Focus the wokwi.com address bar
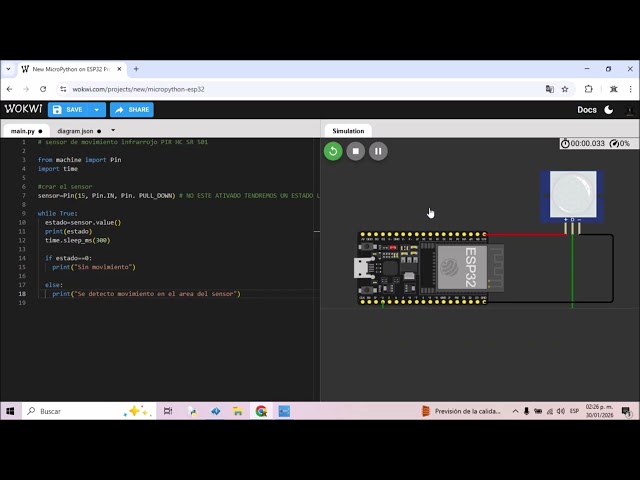Viewport: 640px width, 480px height. [x=302, y=89]
